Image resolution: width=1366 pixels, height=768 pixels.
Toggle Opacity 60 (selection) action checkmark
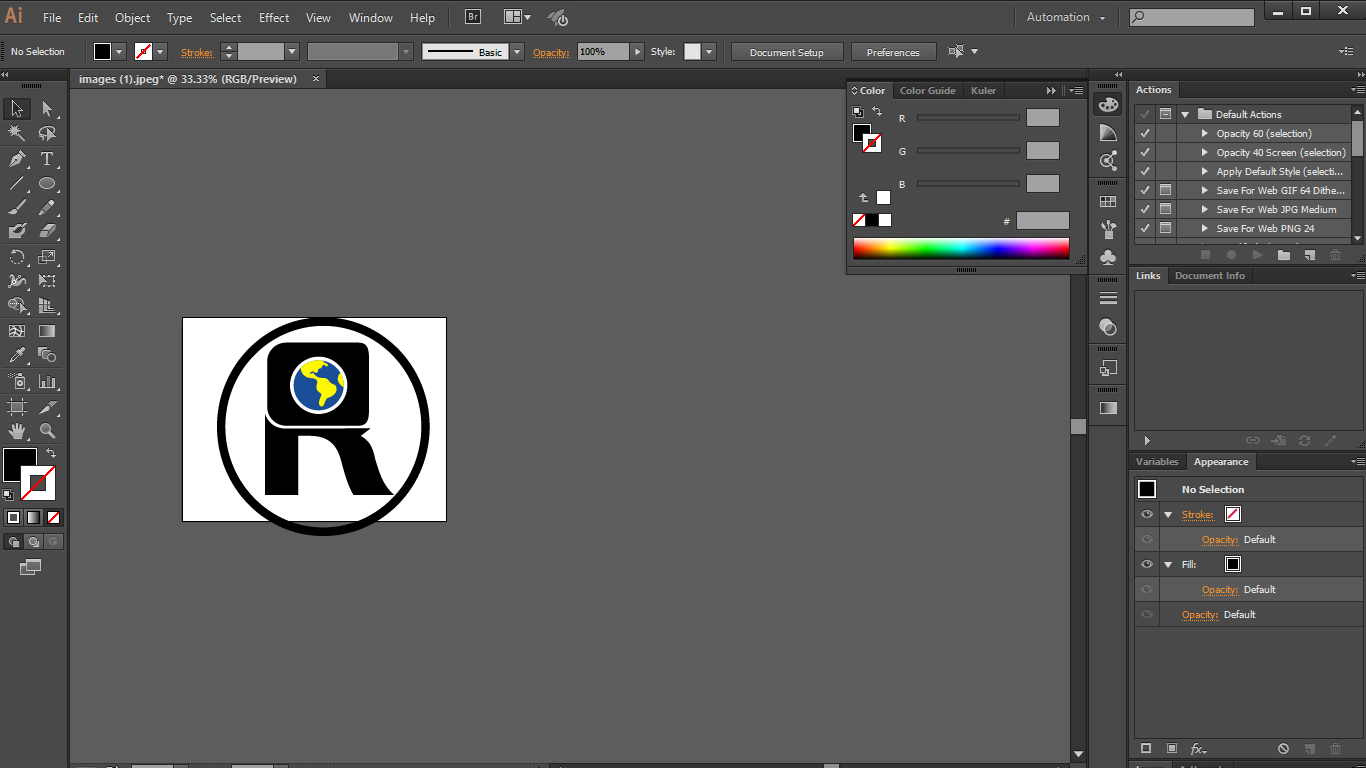(x=1145, y=133)
